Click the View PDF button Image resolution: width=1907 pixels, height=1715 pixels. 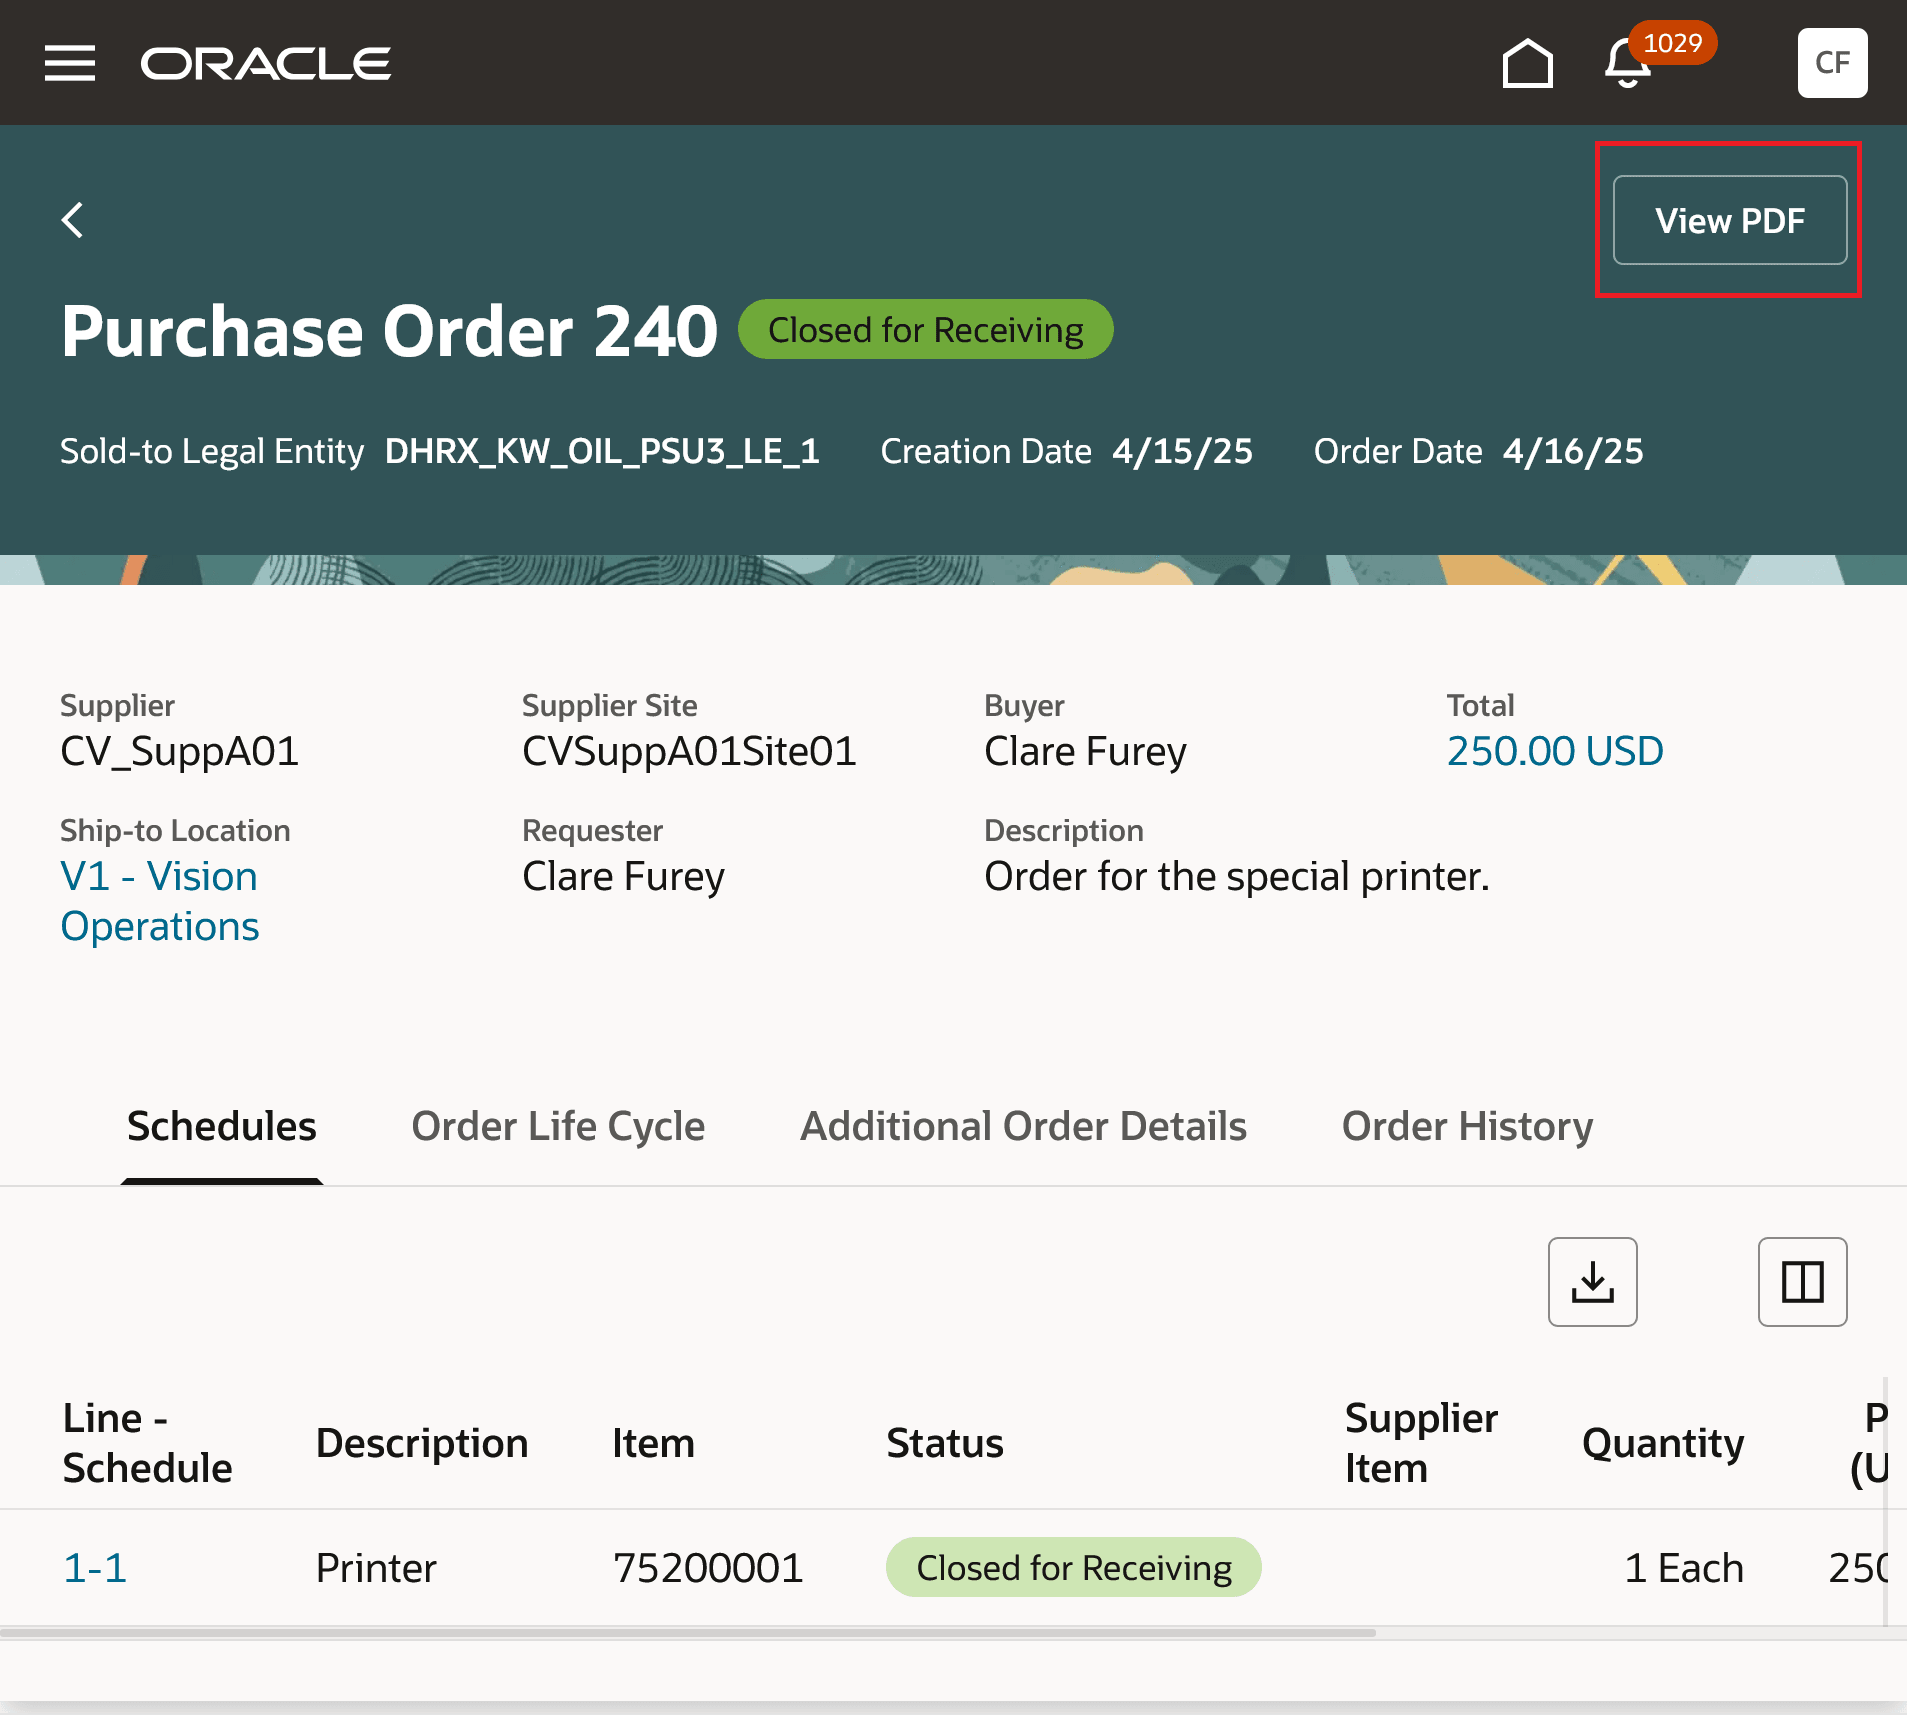point(1730,220)
